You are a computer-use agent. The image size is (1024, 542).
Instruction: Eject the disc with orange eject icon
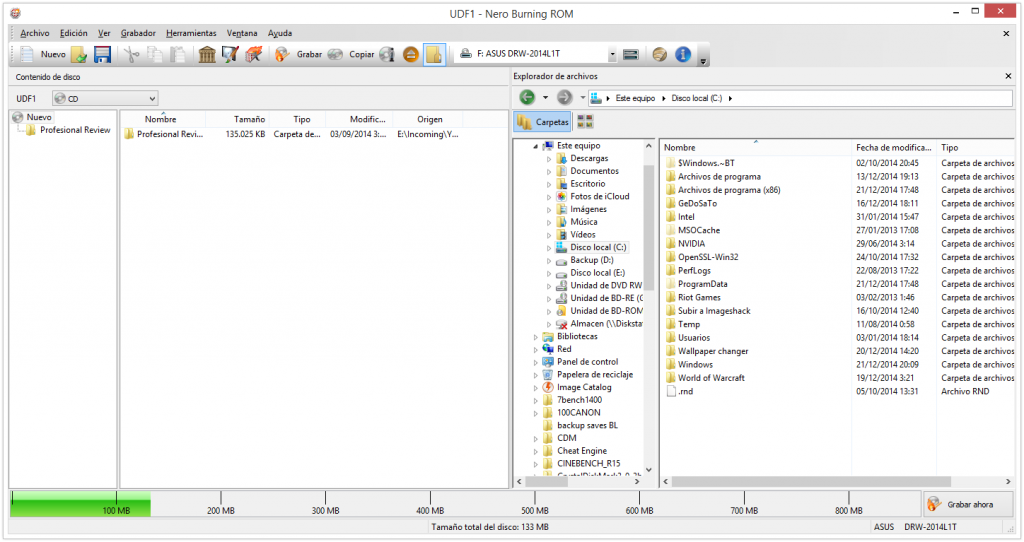410,54
